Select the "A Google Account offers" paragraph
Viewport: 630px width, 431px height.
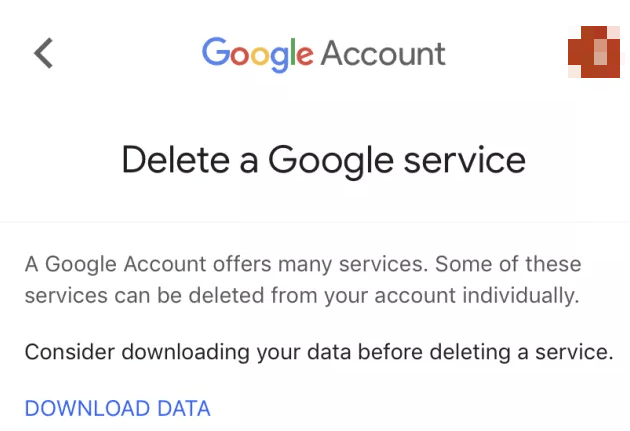coord(302,280)
